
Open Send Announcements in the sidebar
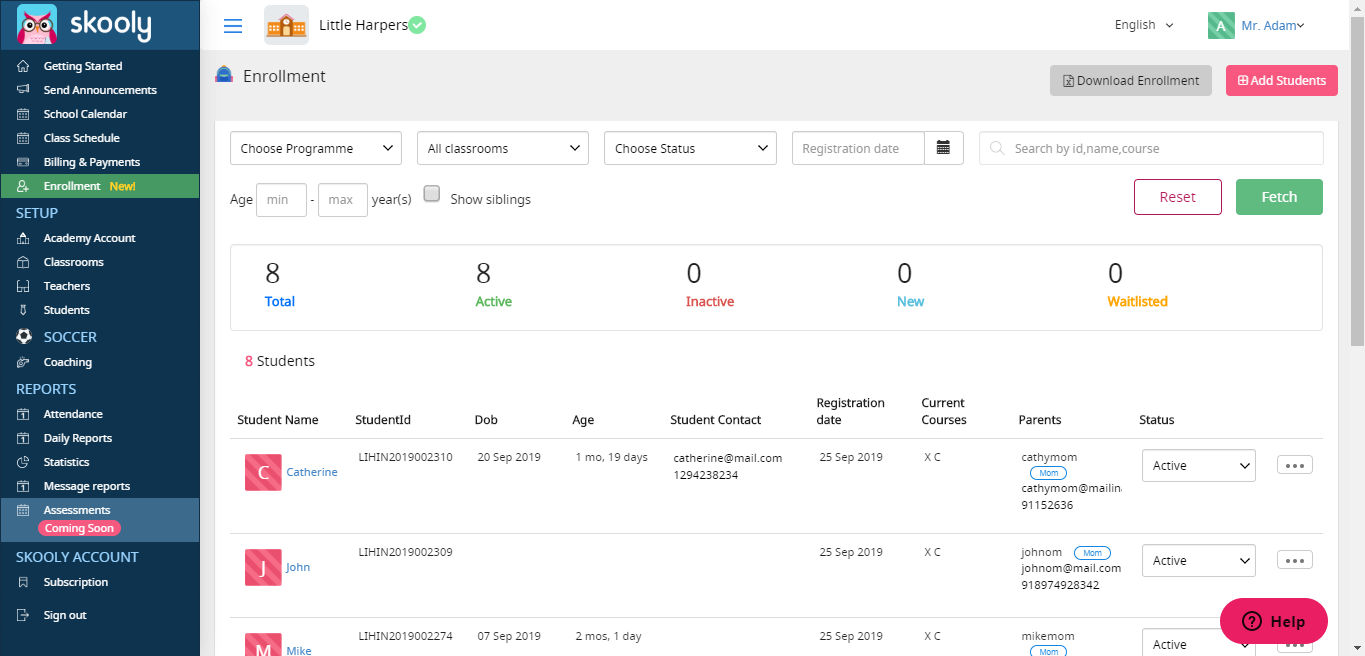[x=100, y=90]
